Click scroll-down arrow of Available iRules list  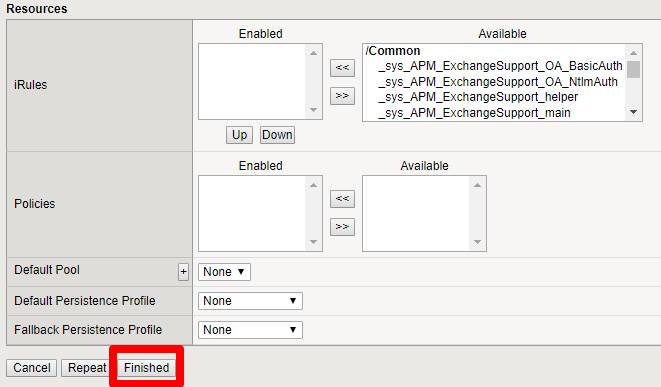point(633,112)
